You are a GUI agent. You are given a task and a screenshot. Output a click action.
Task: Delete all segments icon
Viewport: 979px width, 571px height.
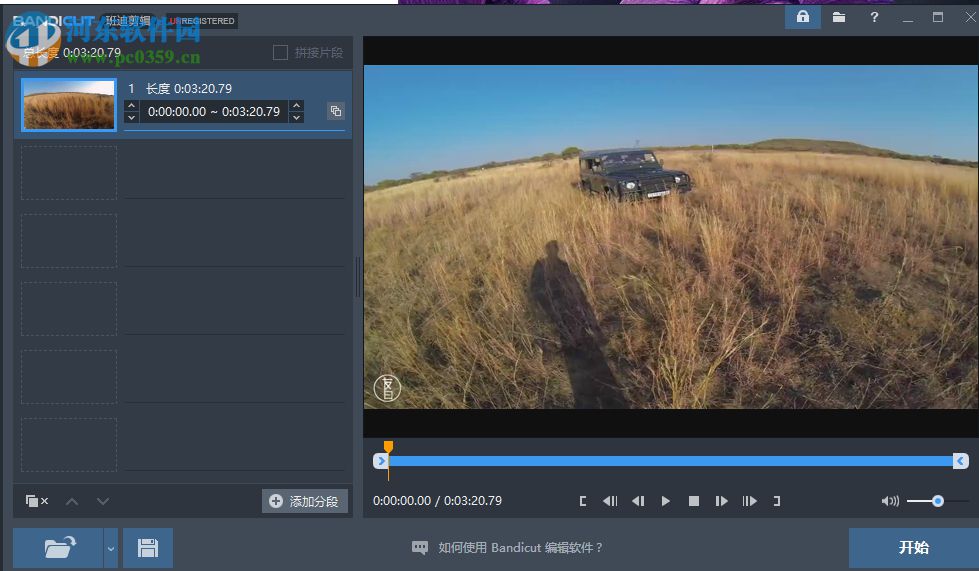point(37,501)
